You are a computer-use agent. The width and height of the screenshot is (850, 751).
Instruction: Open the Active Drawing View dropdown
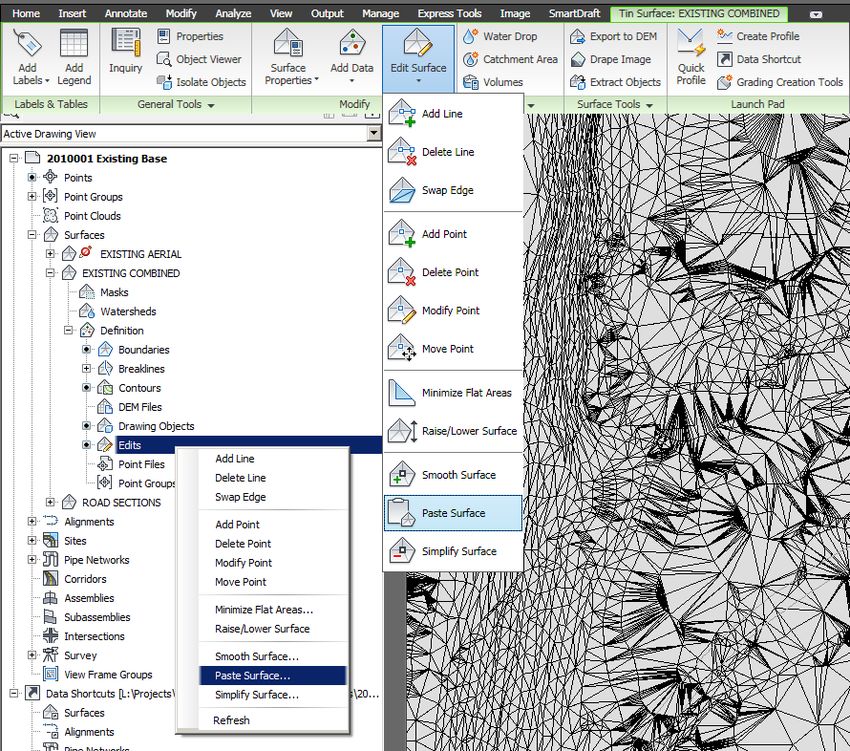pos(373,133)
